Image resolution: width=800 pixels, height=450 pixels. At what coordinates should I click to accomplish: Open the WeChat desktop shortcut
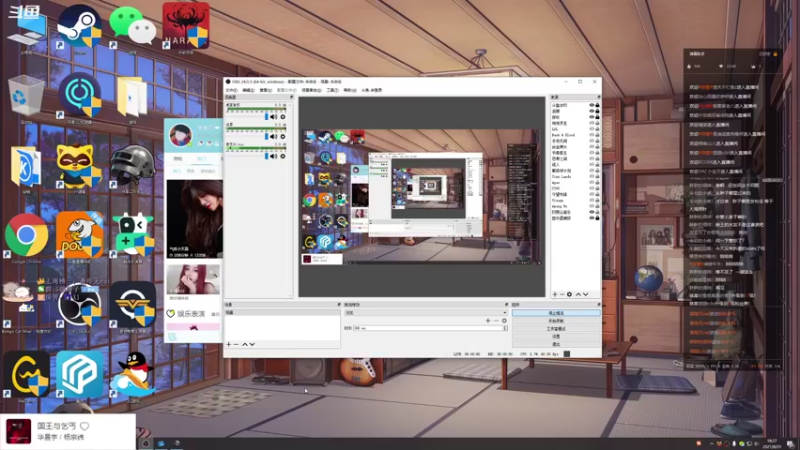coord(132,26)
